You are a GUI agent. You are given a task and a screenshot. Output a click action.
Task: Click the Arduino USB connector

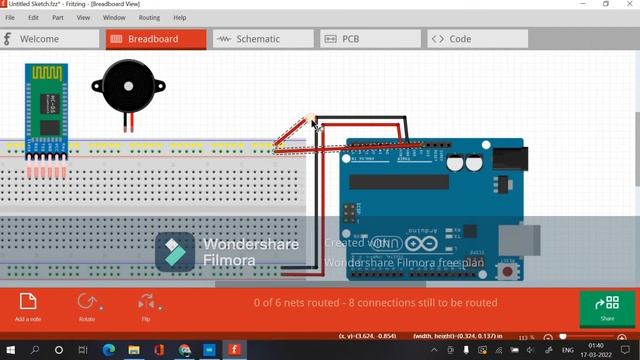coord(520,241)
